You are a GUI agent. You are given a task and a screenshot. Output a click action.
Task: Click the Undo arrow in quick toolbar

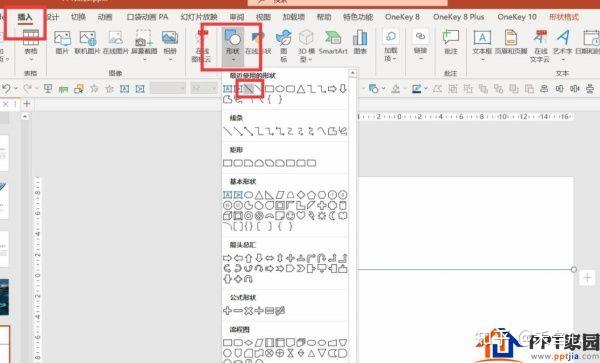(6, 89)
